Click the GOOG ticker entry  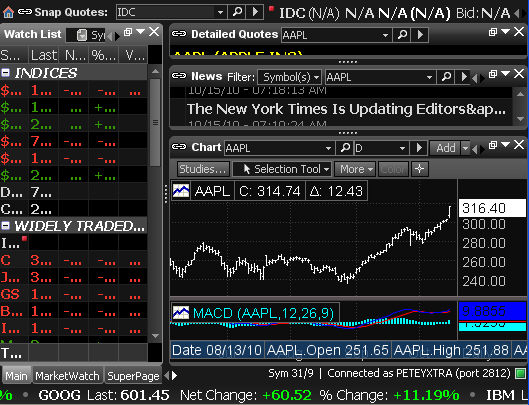[x=59, y=395]
